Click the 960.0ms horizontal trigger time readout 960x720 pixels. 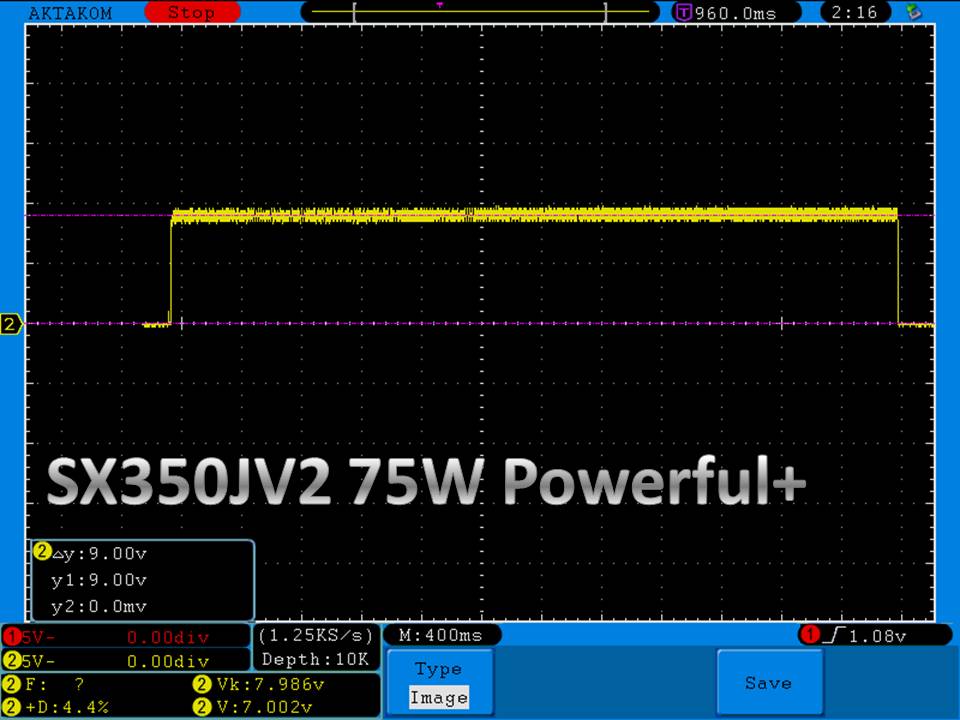point(734,13)
